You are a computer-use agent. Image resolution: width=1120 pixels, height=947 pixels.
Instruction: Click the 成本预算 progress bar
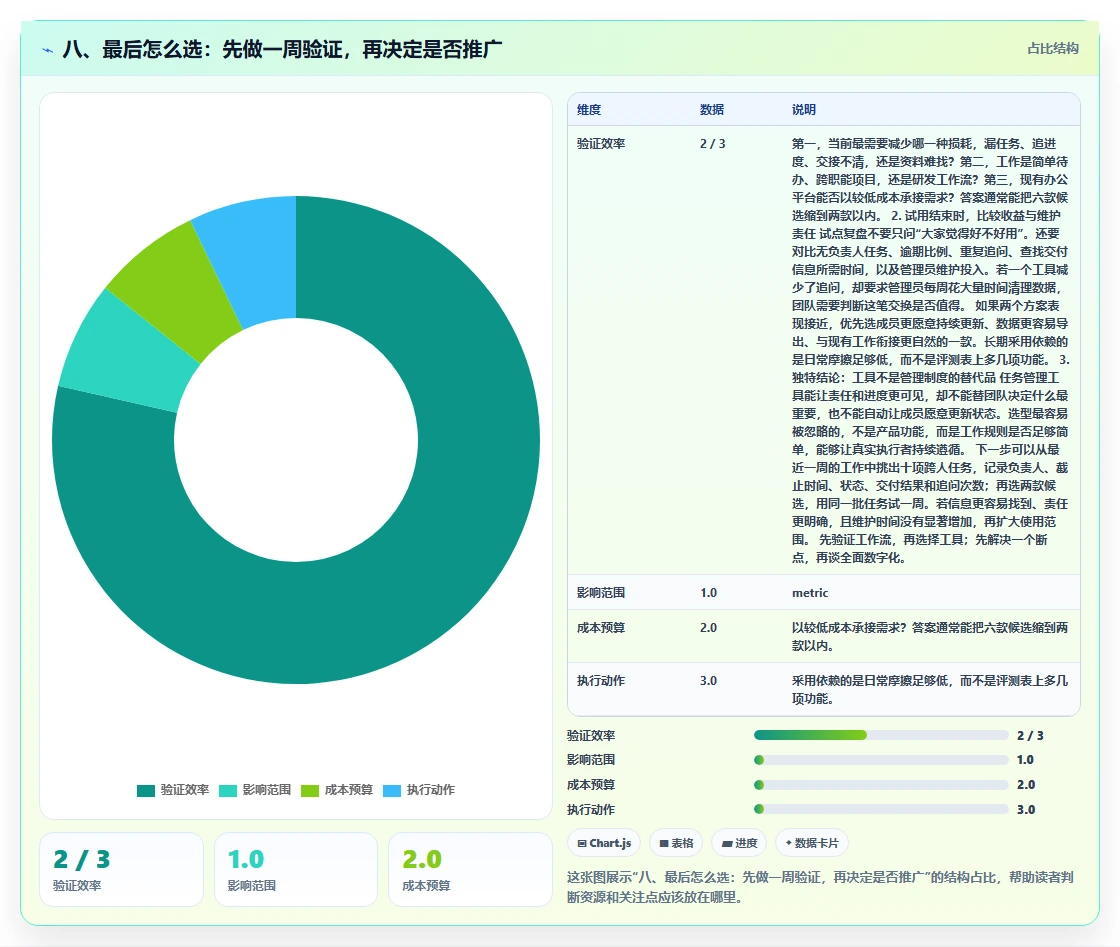point(881,785)
